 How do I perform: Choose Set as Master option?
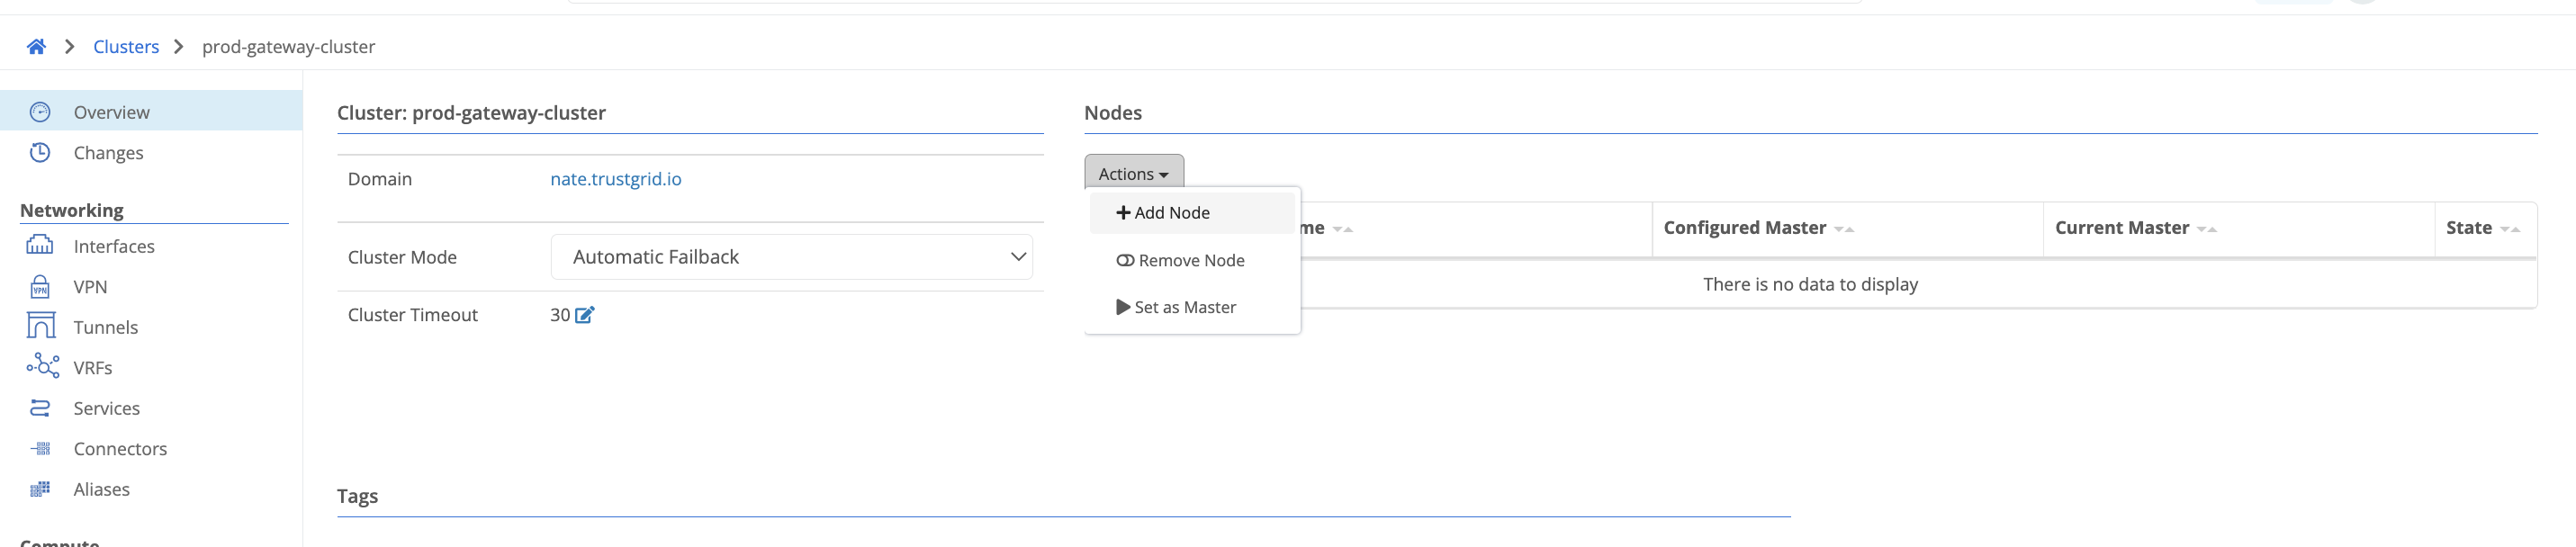click(x=1176, y=307)
